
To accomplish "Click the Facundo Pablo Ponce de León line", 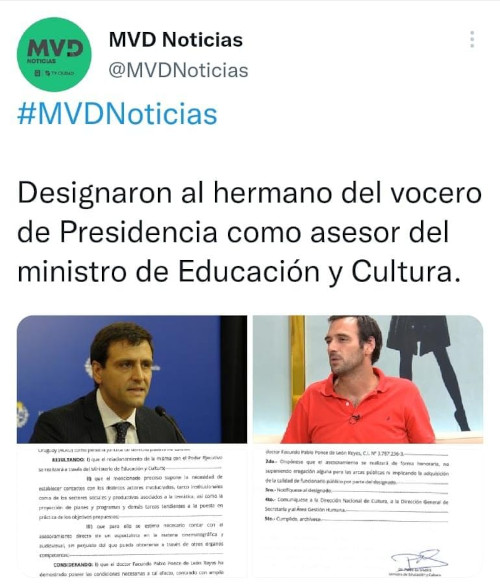I will (334, 453).
